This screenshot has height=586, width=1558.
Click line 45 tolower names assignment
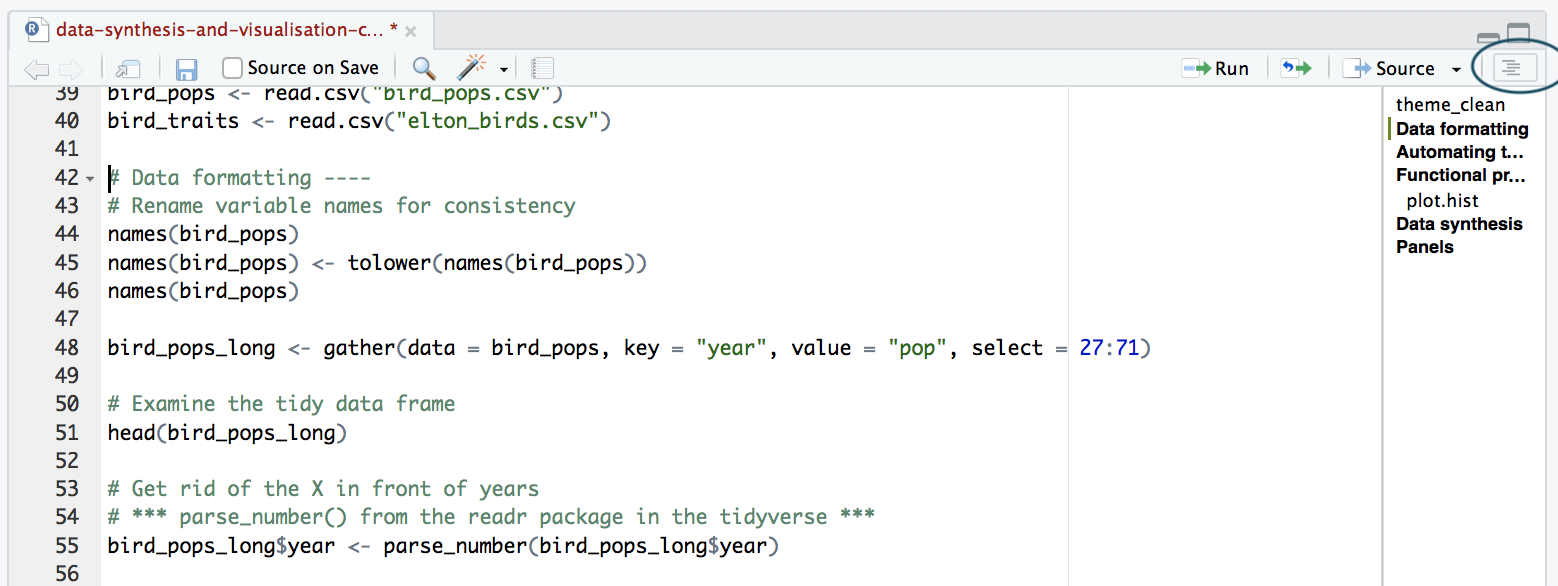click(x=377, y=263)
